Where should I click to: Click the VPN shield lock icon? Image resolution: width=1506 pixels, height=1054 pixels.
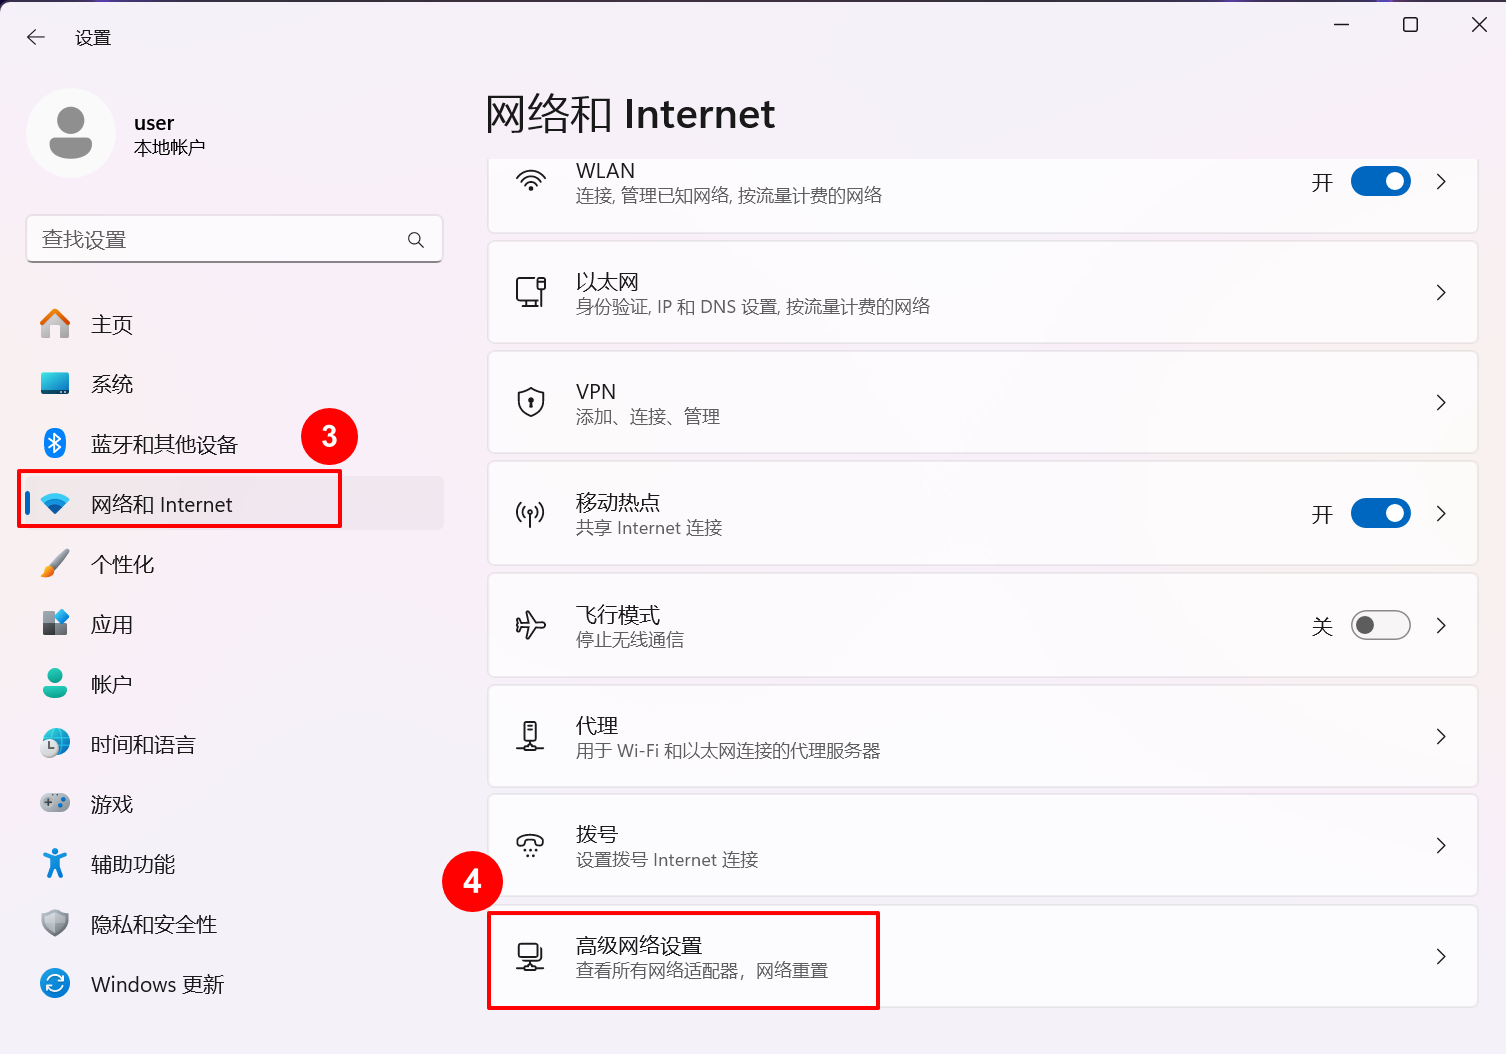point(531,402)
